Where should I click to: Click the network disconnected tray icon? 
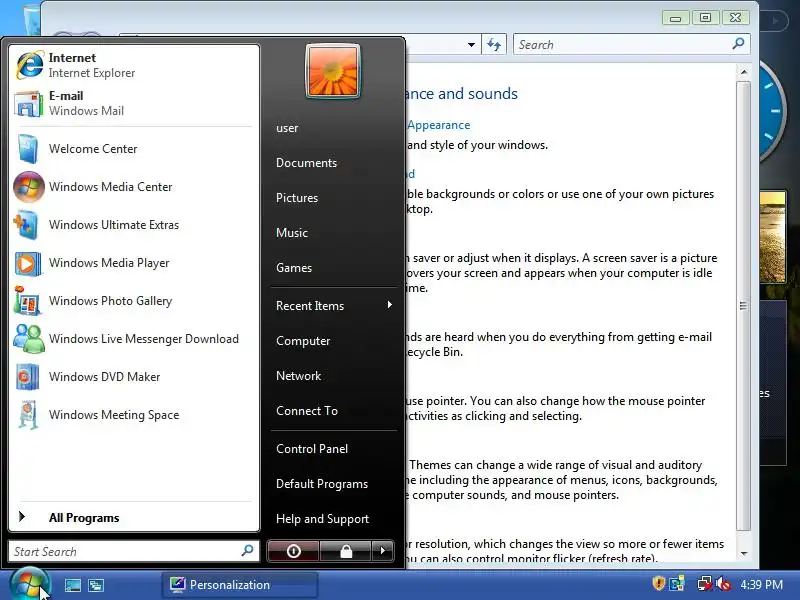[705, 584]
